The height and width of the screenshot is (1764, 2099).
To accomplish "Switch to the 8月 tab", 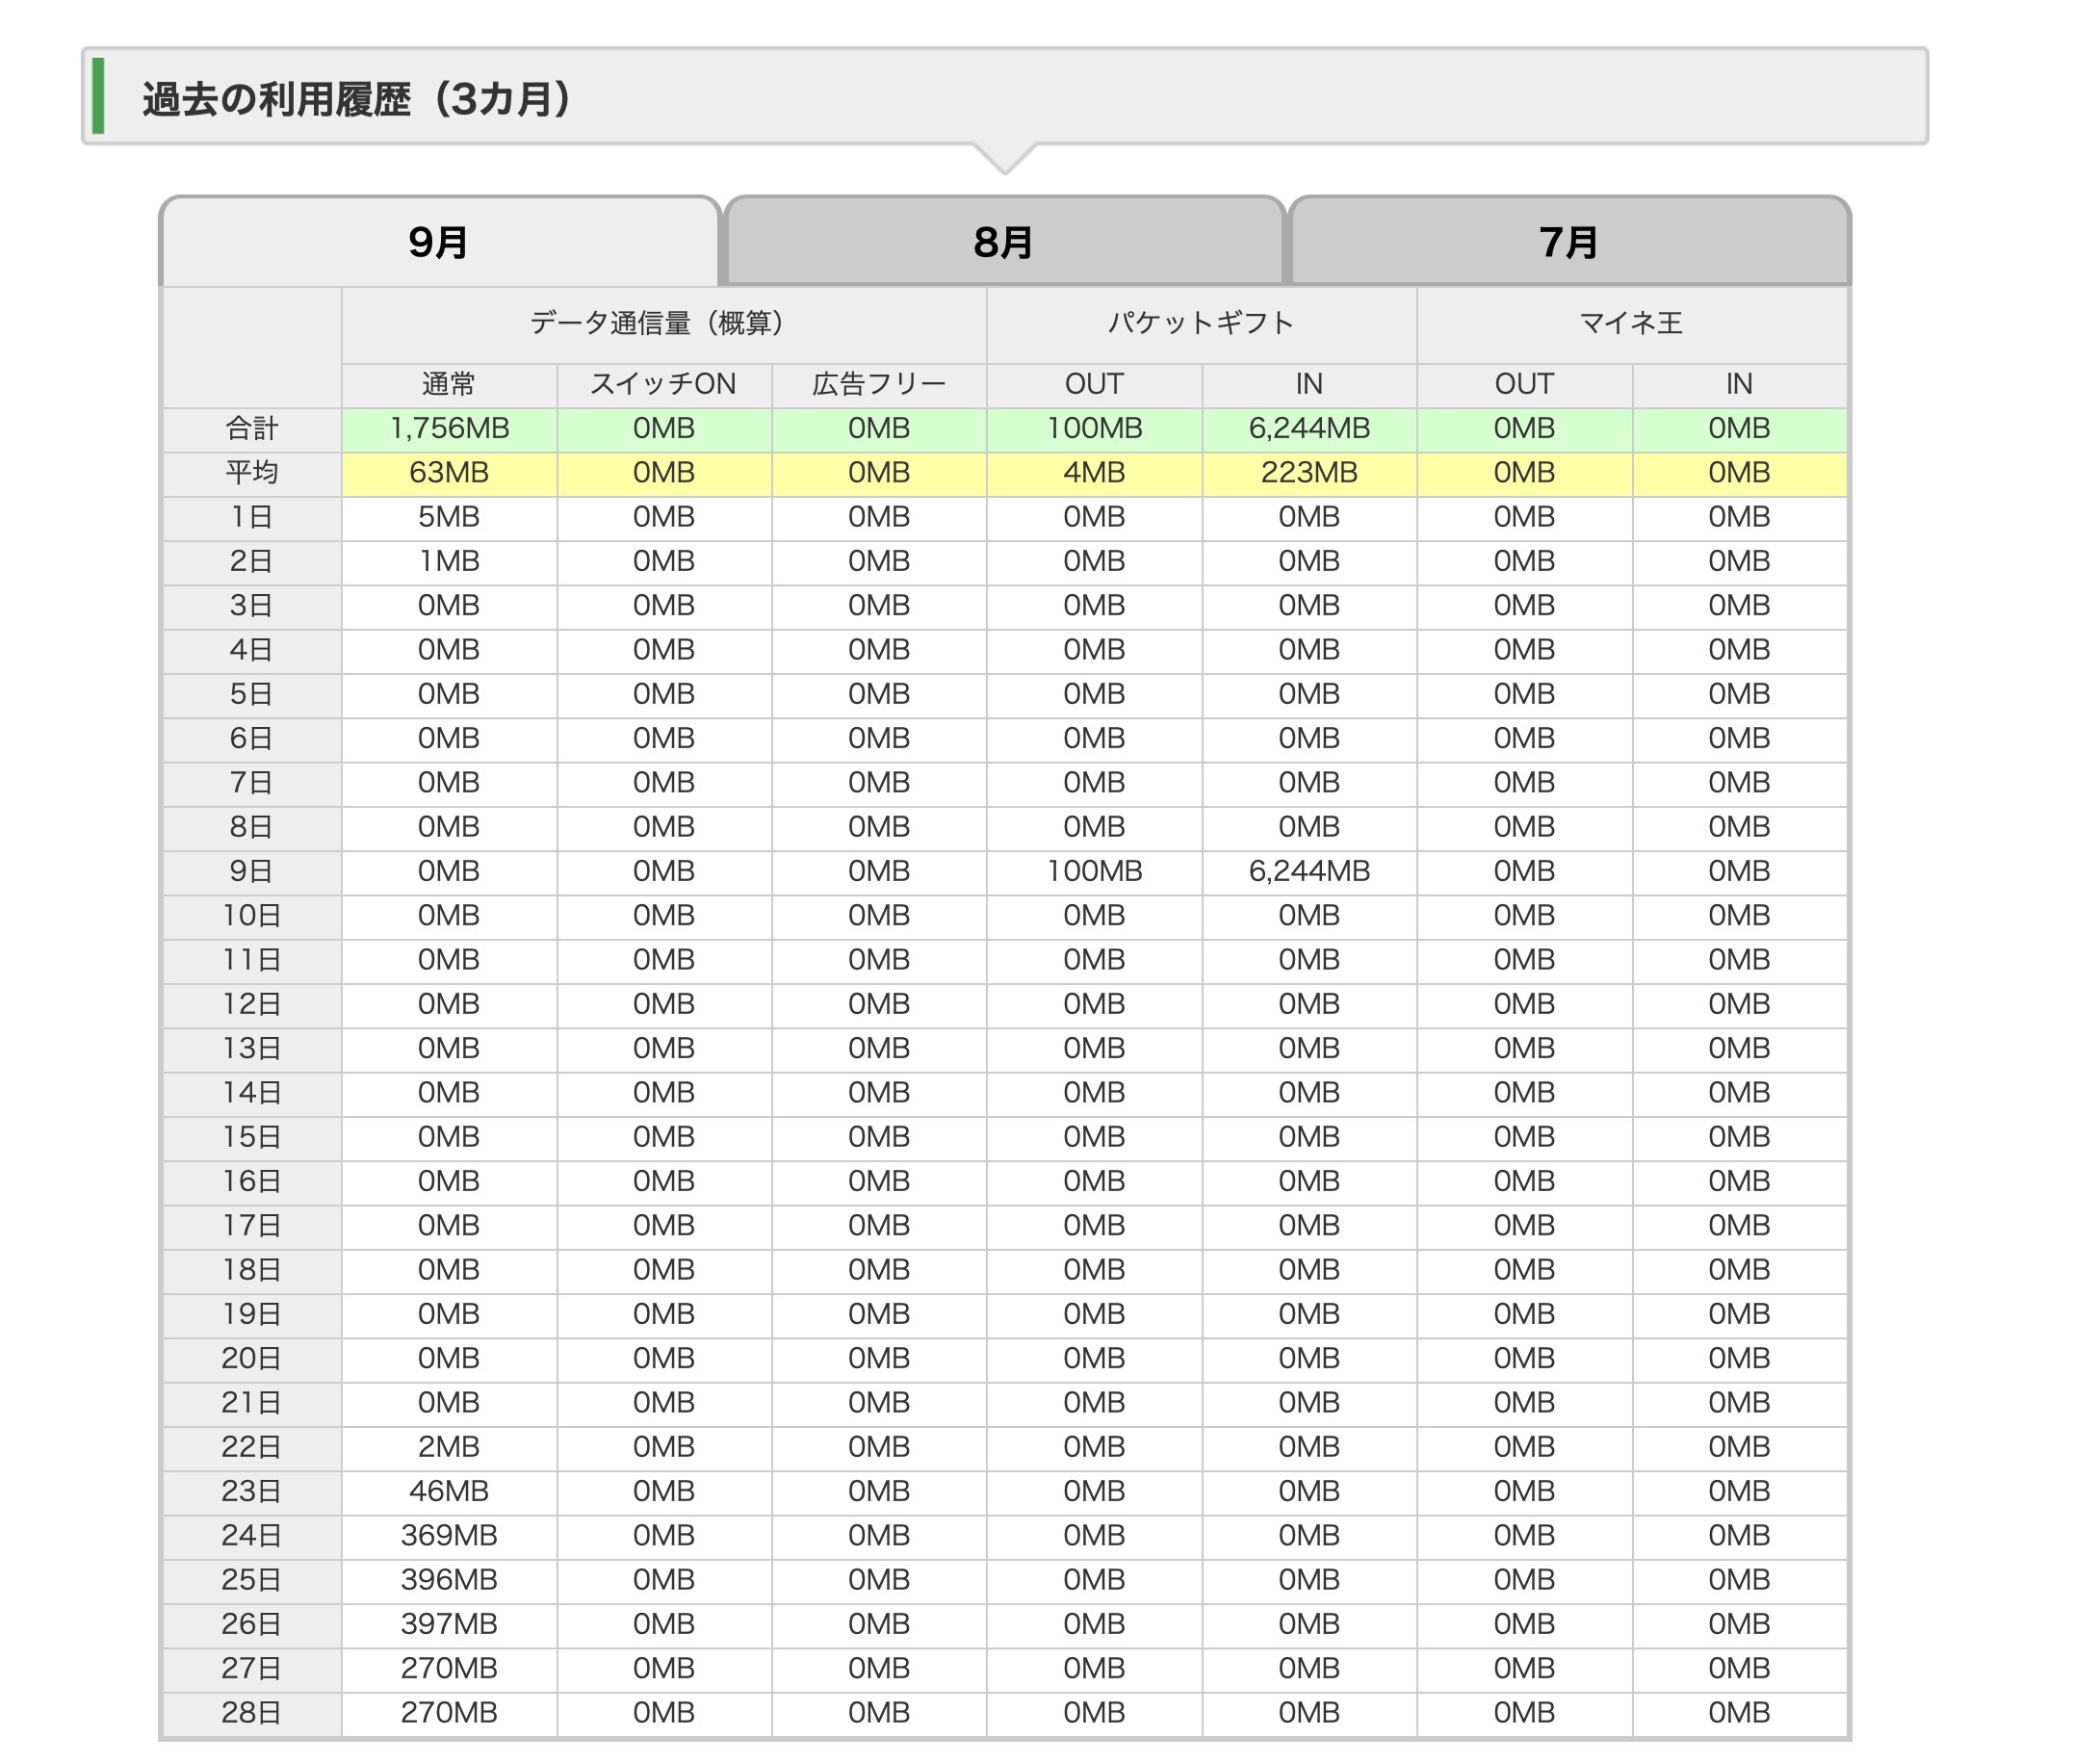I will click(x=1003, y=242).
